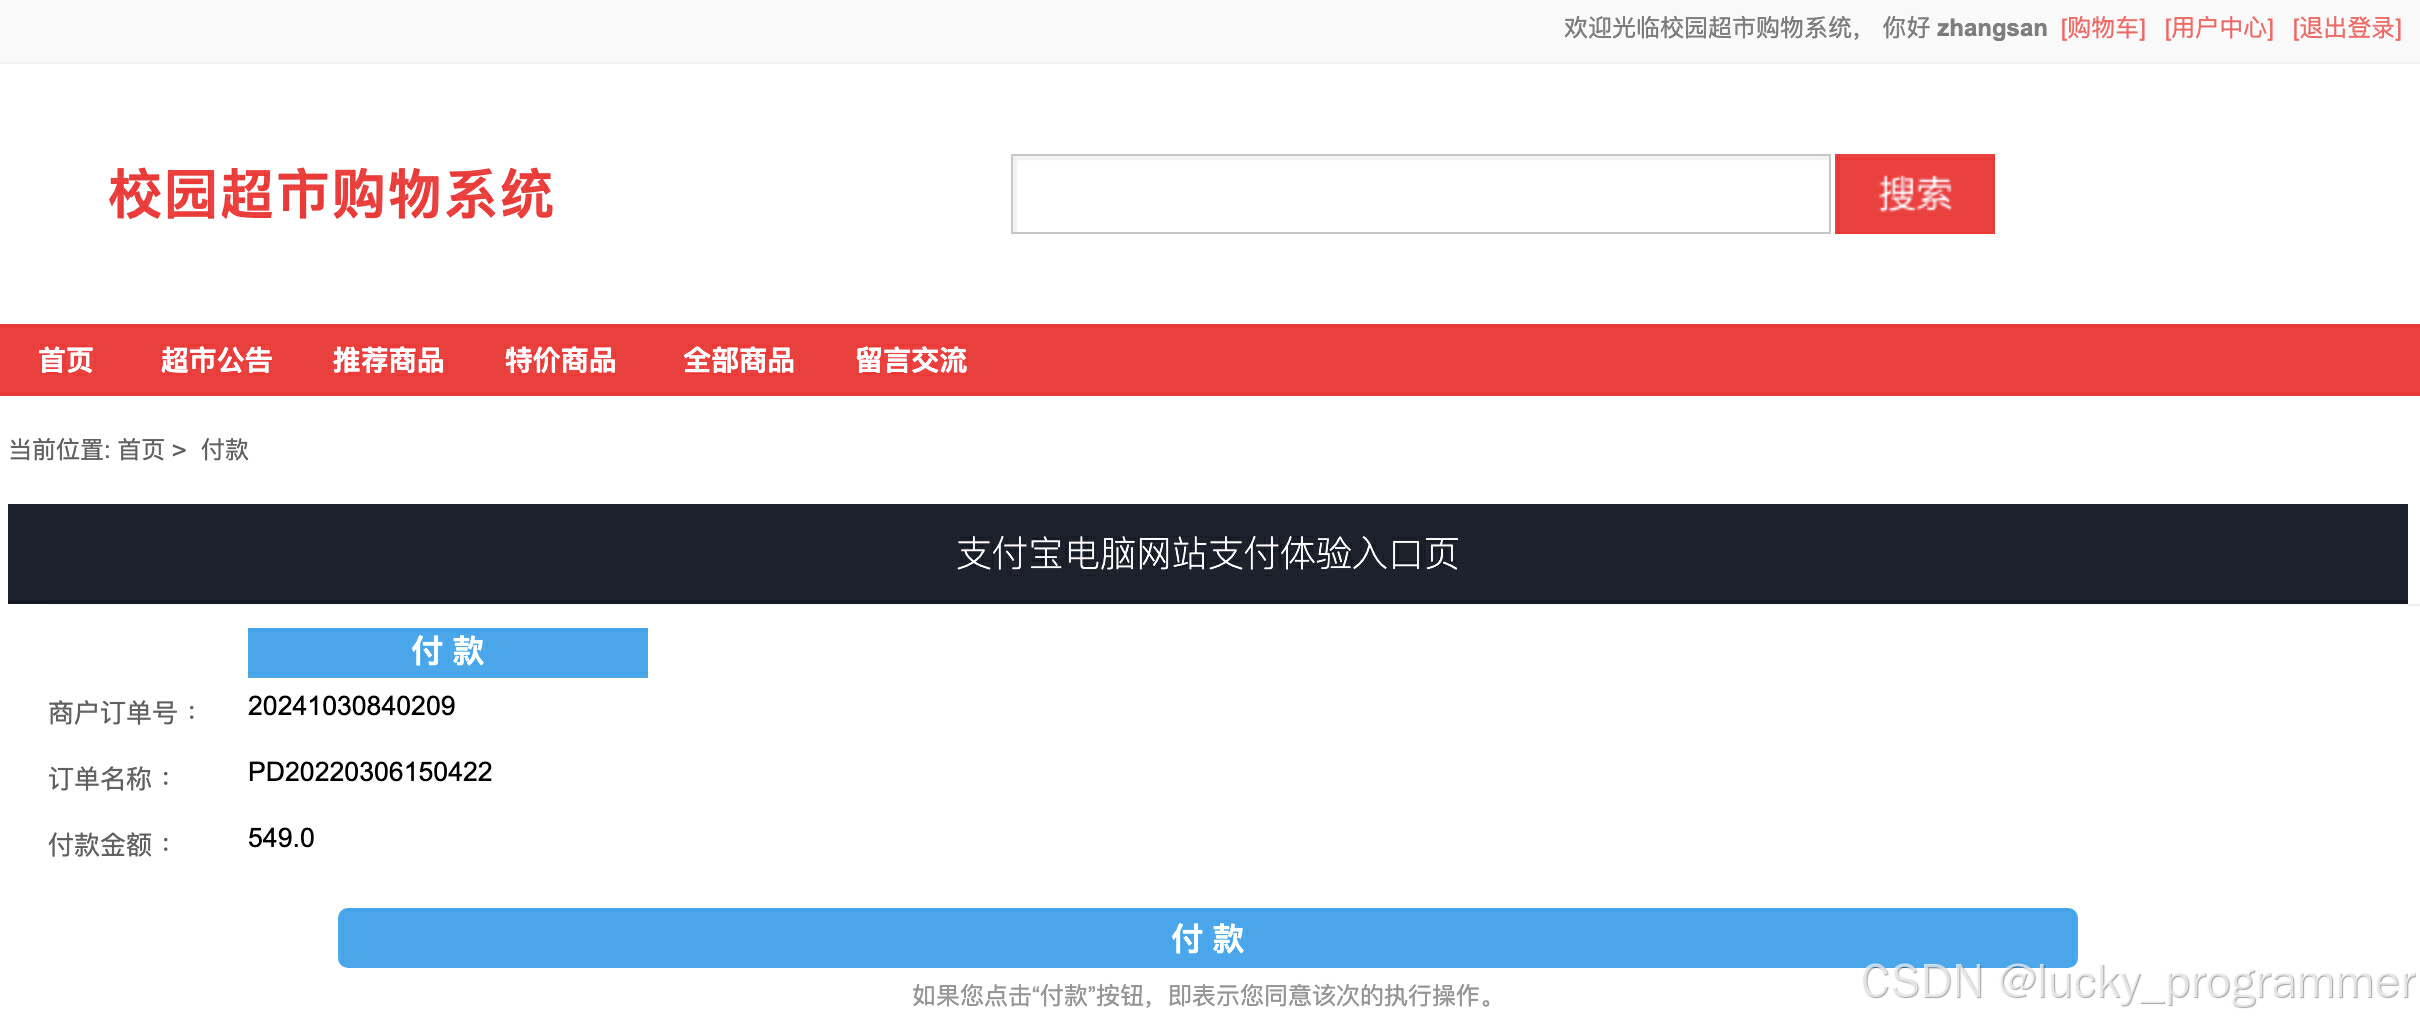Open the 特价商品 menu item
Screen dimensions: 2420x1022
(x=560, y=360)
